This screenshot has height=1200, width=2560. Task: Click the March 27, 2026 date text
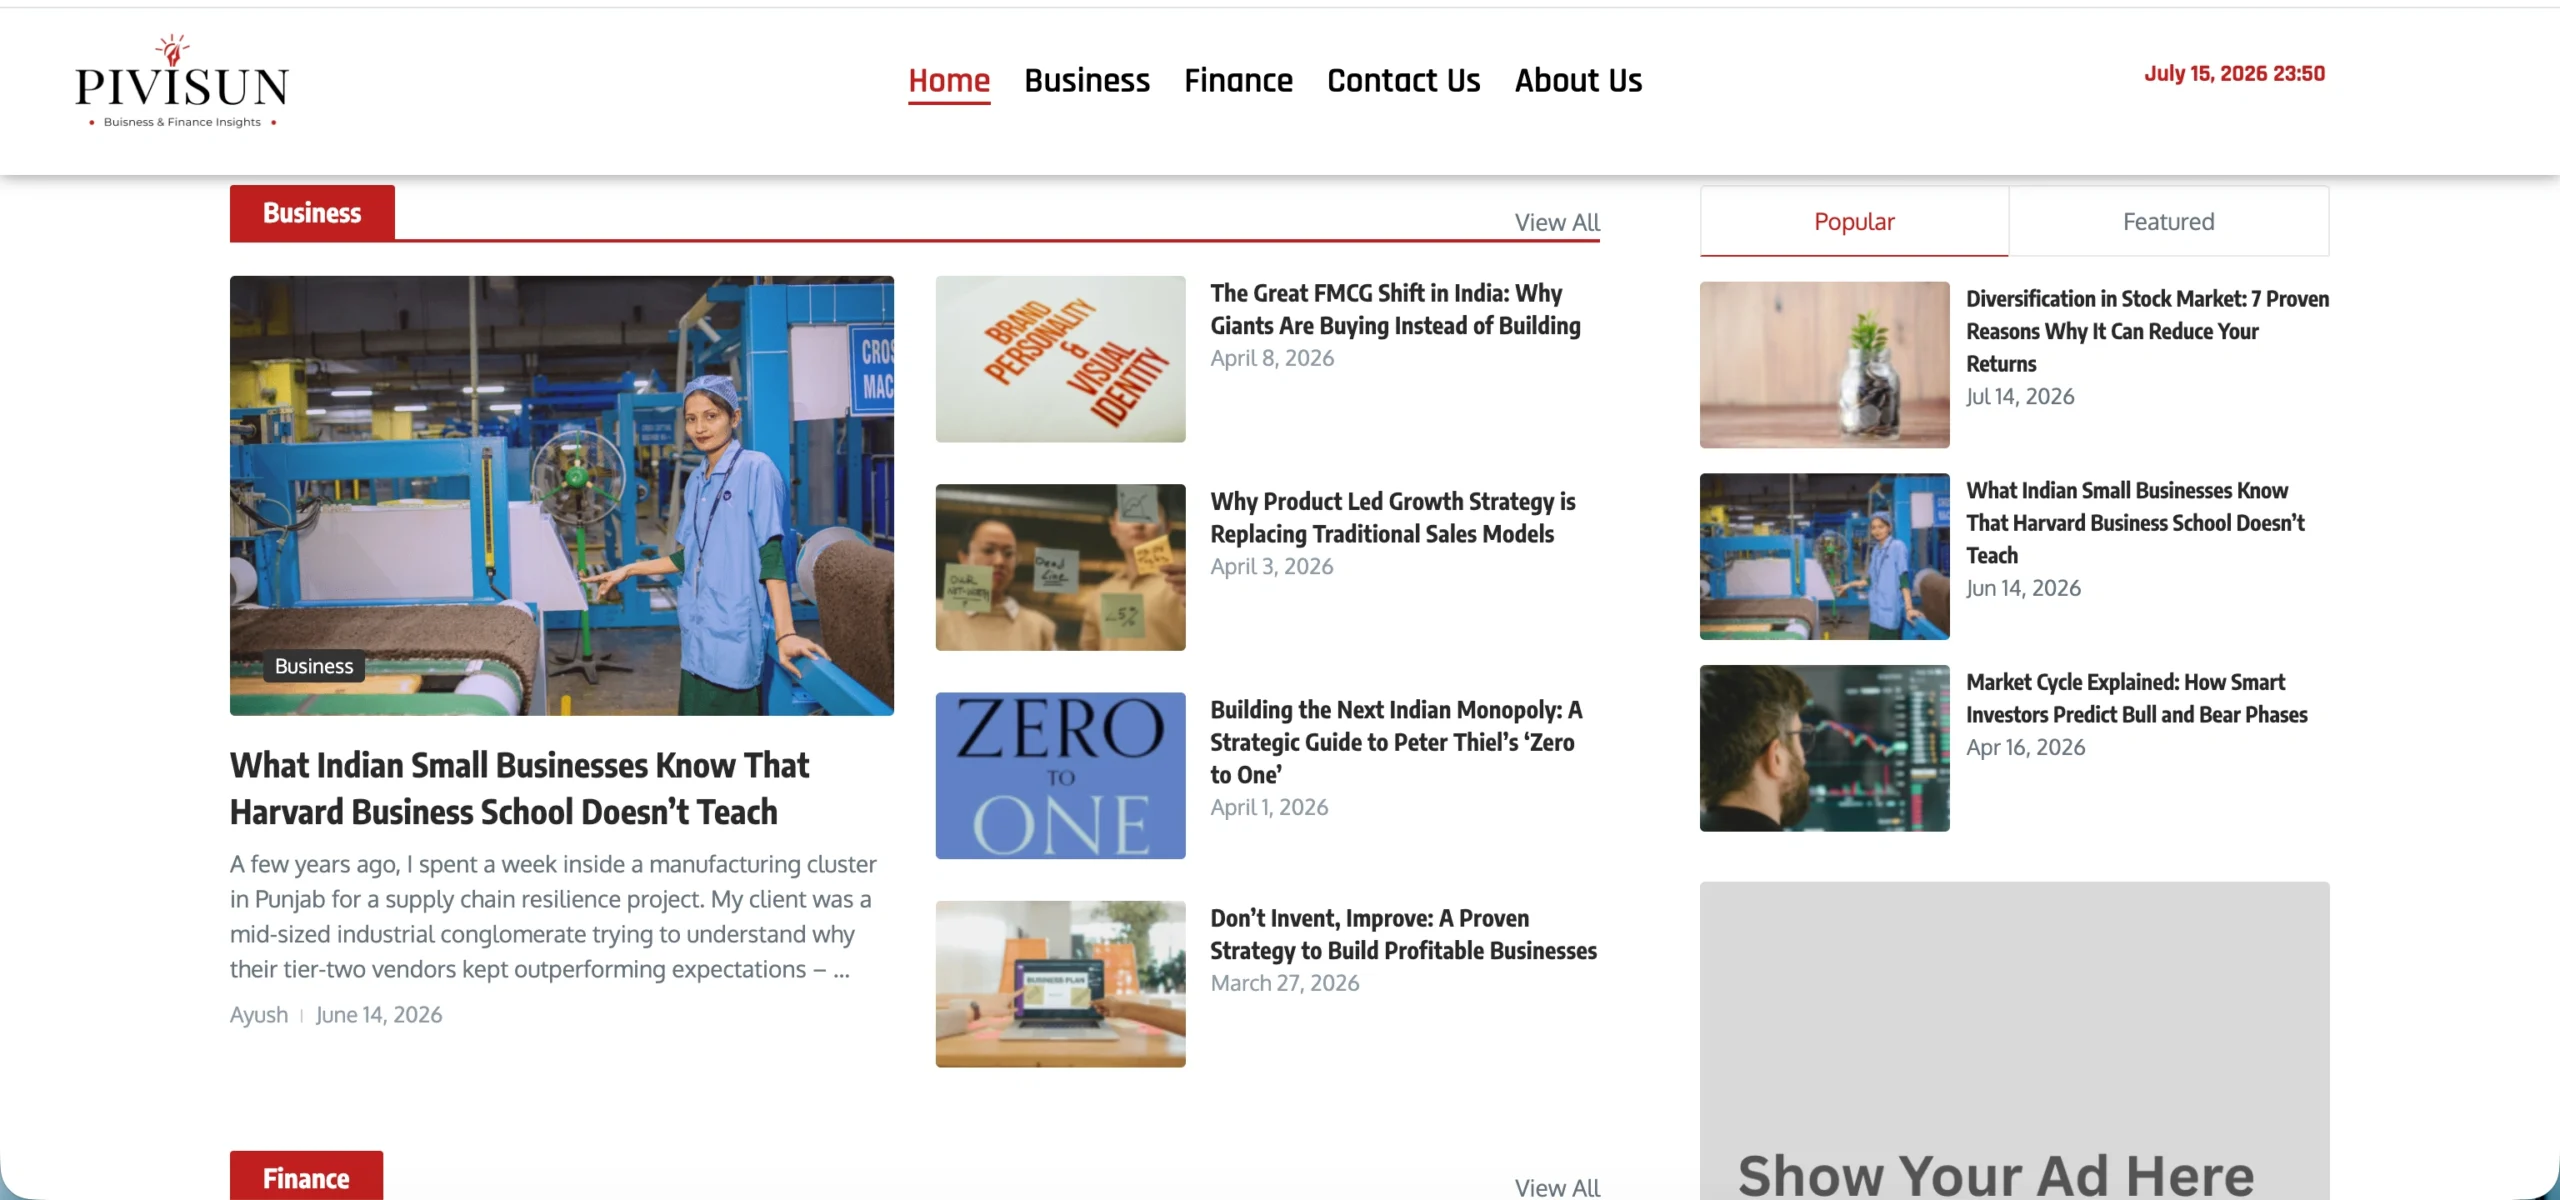tap(1285, 983)
